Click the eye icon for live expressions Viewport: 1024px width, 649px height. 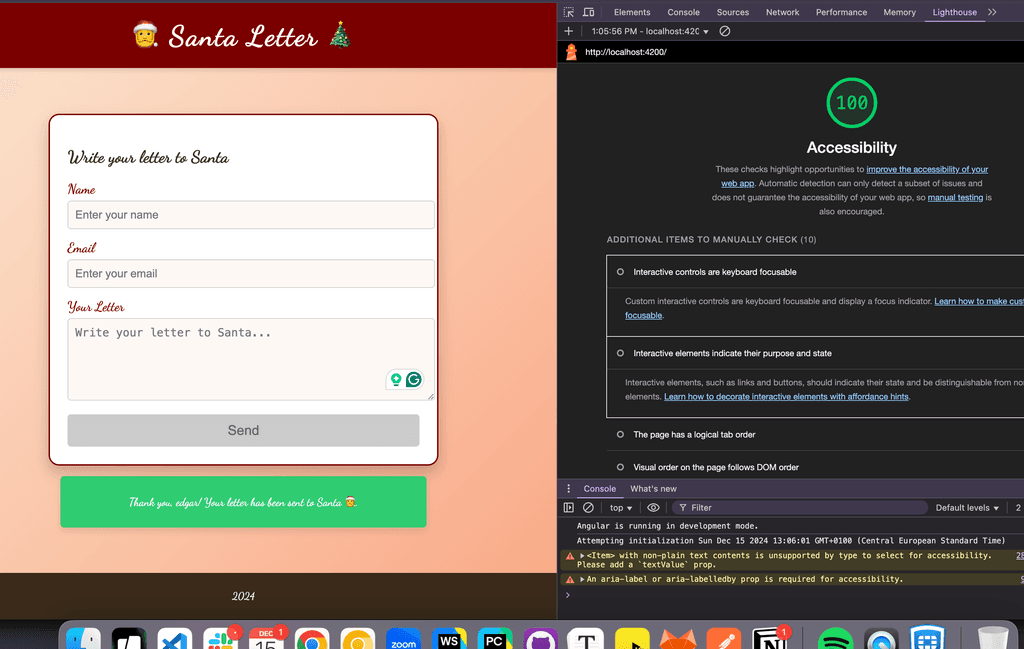(x=653, y=508)
